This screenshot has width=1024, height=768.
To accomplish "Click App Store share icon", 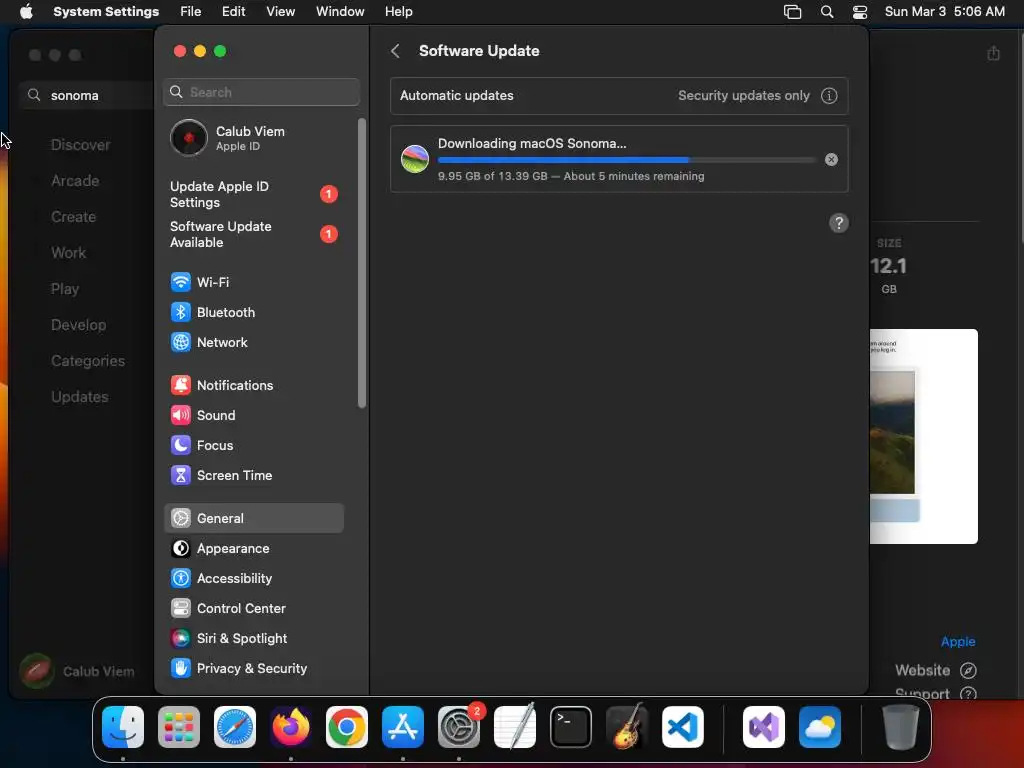I will tap(993, 53).
